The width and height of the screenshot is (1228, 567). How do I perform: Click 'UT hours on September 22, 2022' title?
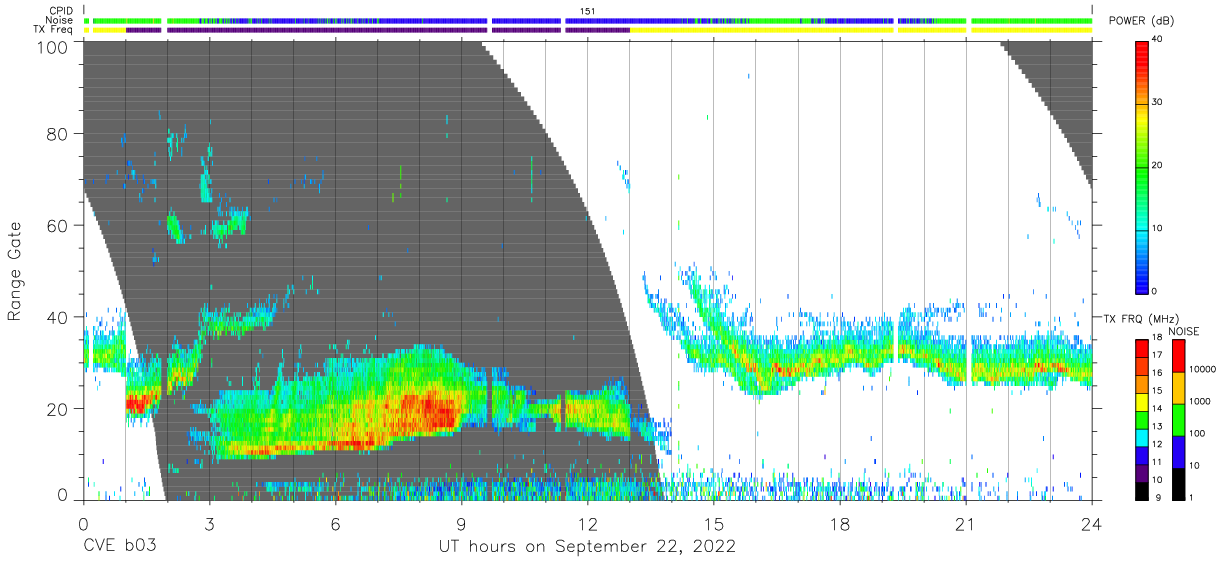pyautogui.click(x=588, y=547)
